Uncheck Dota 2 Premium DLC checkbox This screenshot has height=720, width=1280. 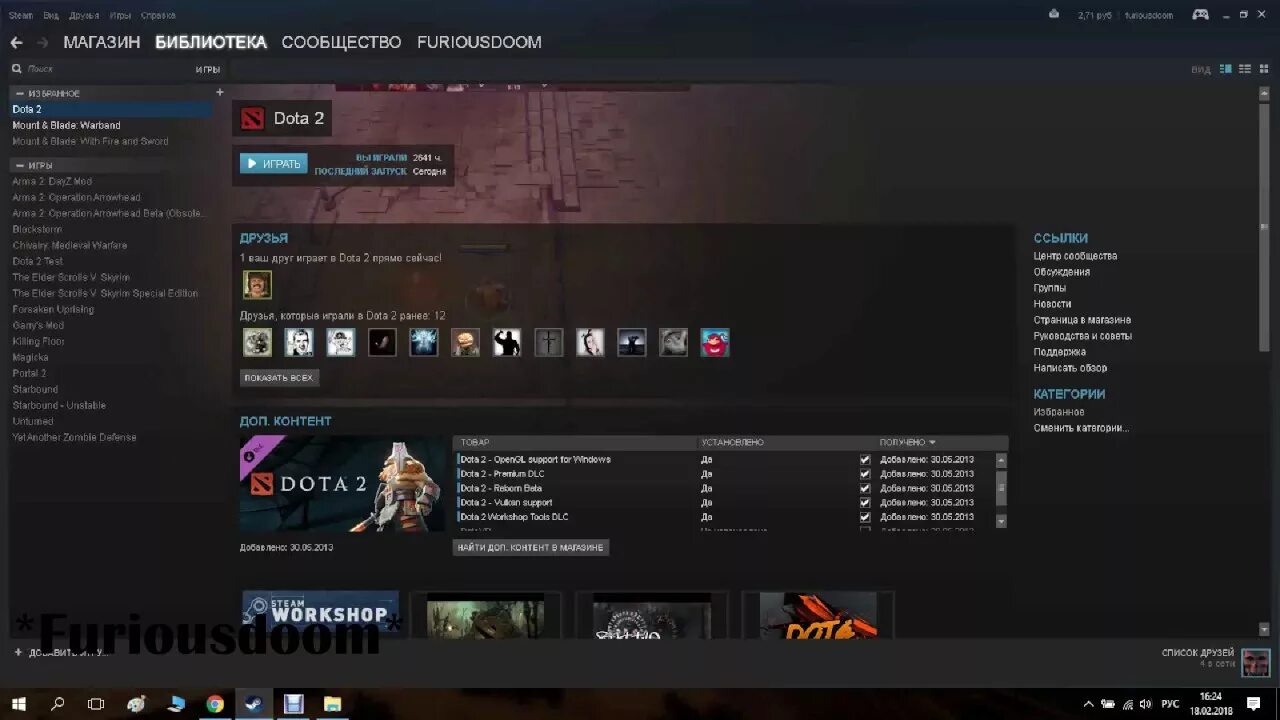pyautogui.click(x=865, y=474)
